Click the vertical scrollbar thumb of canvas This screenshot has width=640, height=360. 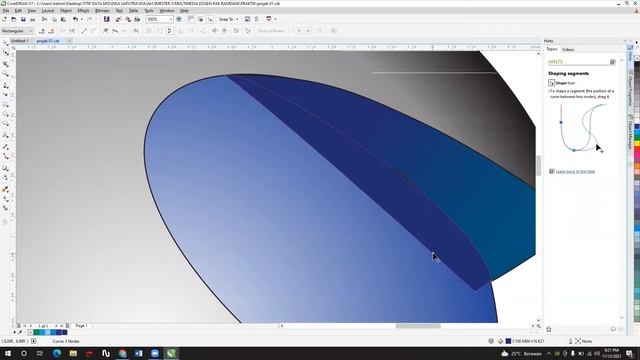538,165
